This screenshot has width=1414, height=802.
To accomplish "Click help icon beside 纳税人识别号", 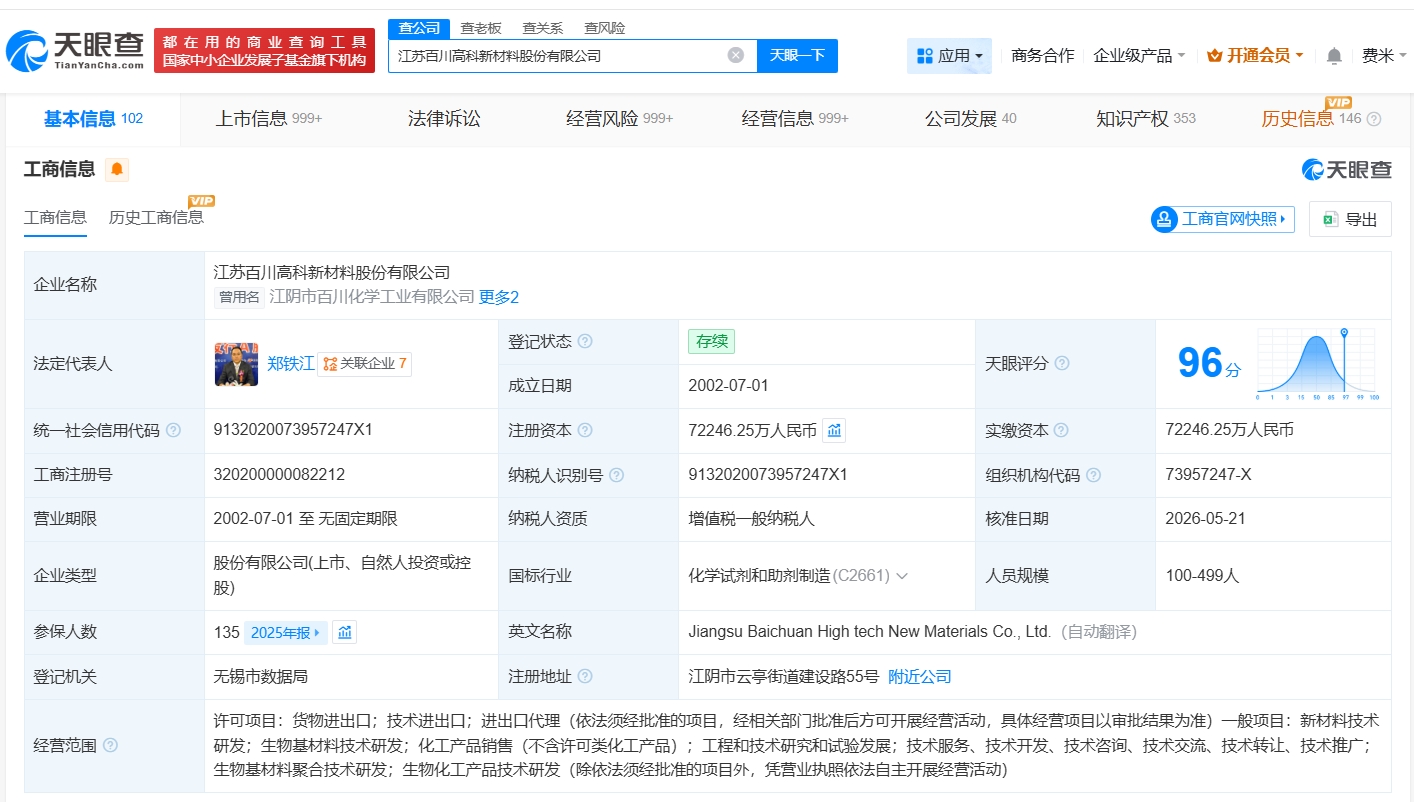I will [x=617, y=476].
